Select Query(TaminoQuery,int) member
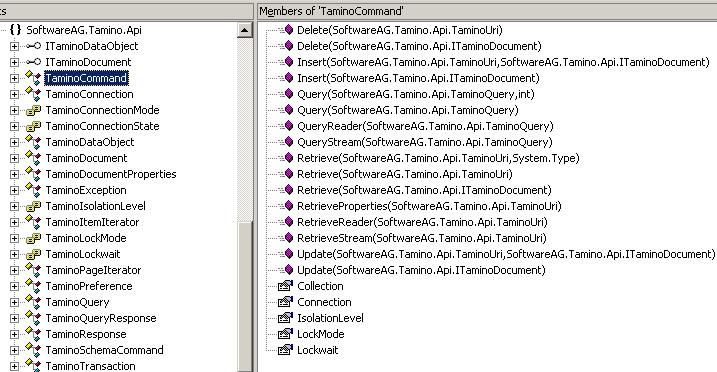This screenshot has height=372, width=717. [x=416, y=94]
